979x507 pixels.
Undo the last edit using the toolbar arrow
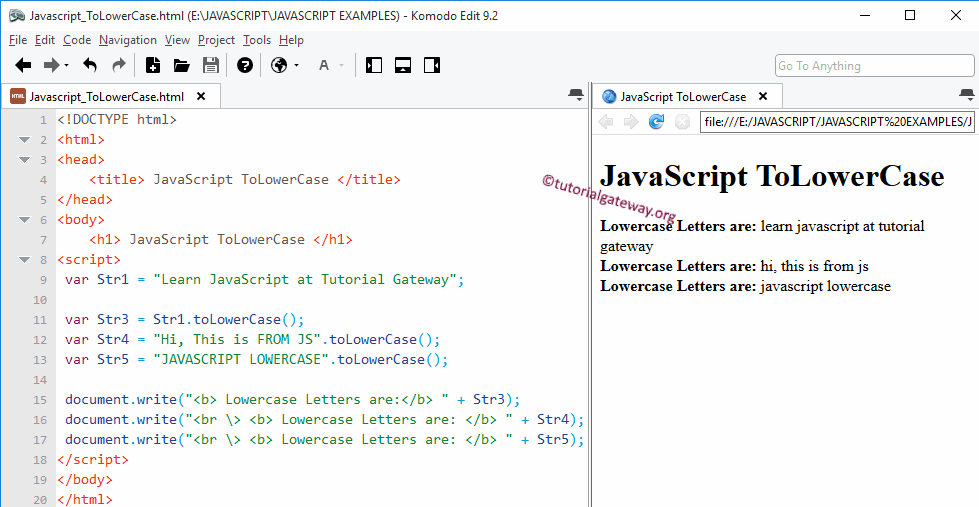[x=90, y=66]
